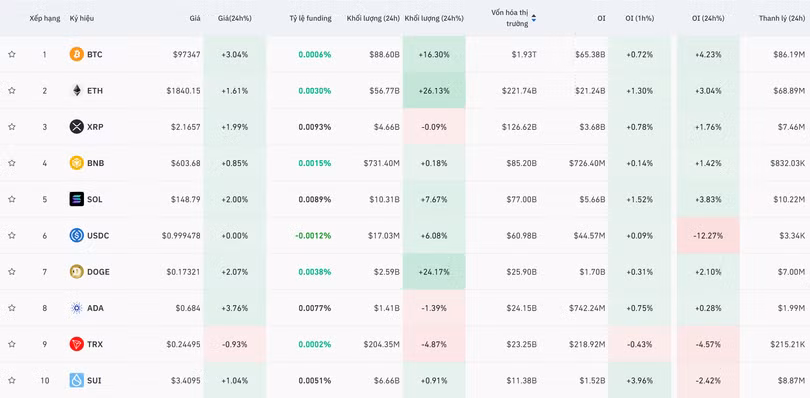Click DOGE price $0.17321
The image size is (810, 398).
(x=183, y=271)
